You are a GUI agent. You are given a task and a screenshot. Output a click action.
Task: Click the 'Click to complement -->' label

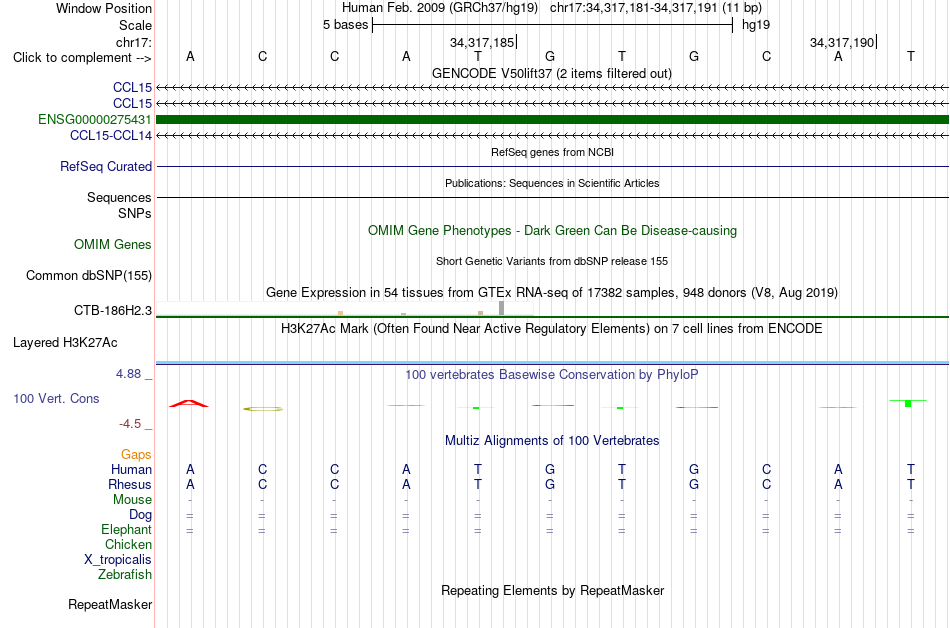(82, 58)
